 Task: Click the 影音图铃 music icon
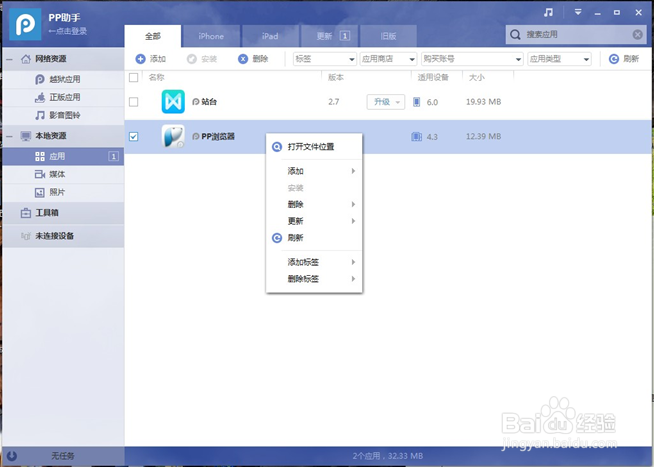click(x=40, y=115)
